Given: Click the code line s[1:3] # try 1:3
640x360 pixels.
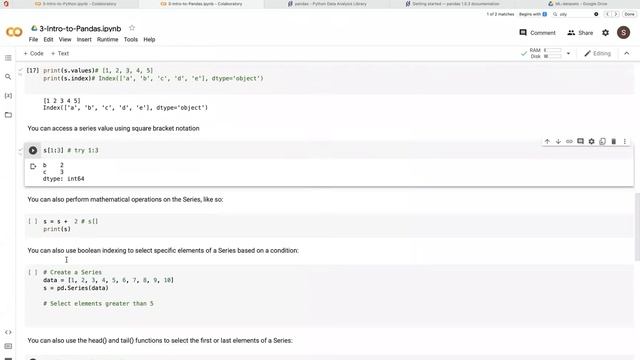Looking at the screenshot, I should pos(71,150).
